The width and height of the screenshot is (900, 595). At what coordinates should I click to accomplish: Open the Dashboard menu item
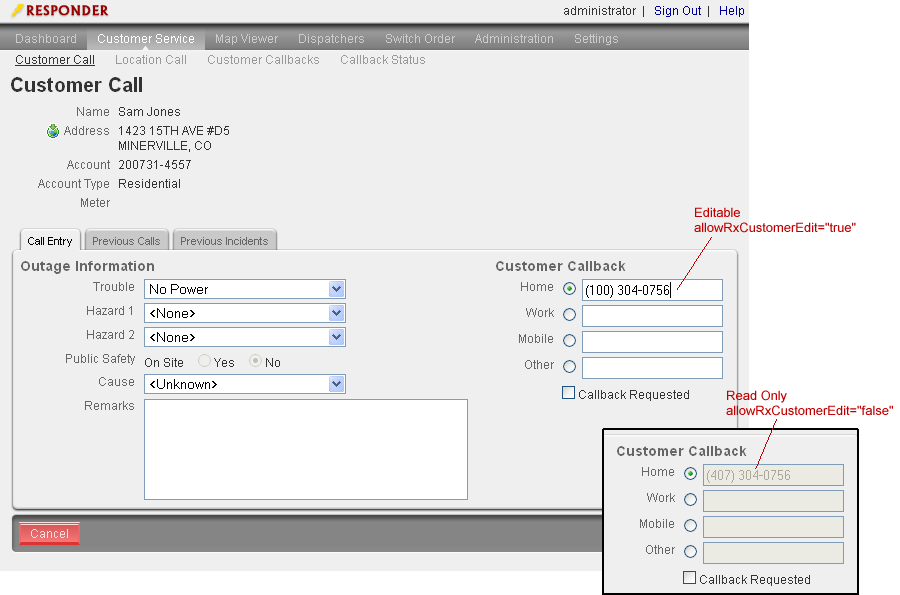tap(46, 39)
